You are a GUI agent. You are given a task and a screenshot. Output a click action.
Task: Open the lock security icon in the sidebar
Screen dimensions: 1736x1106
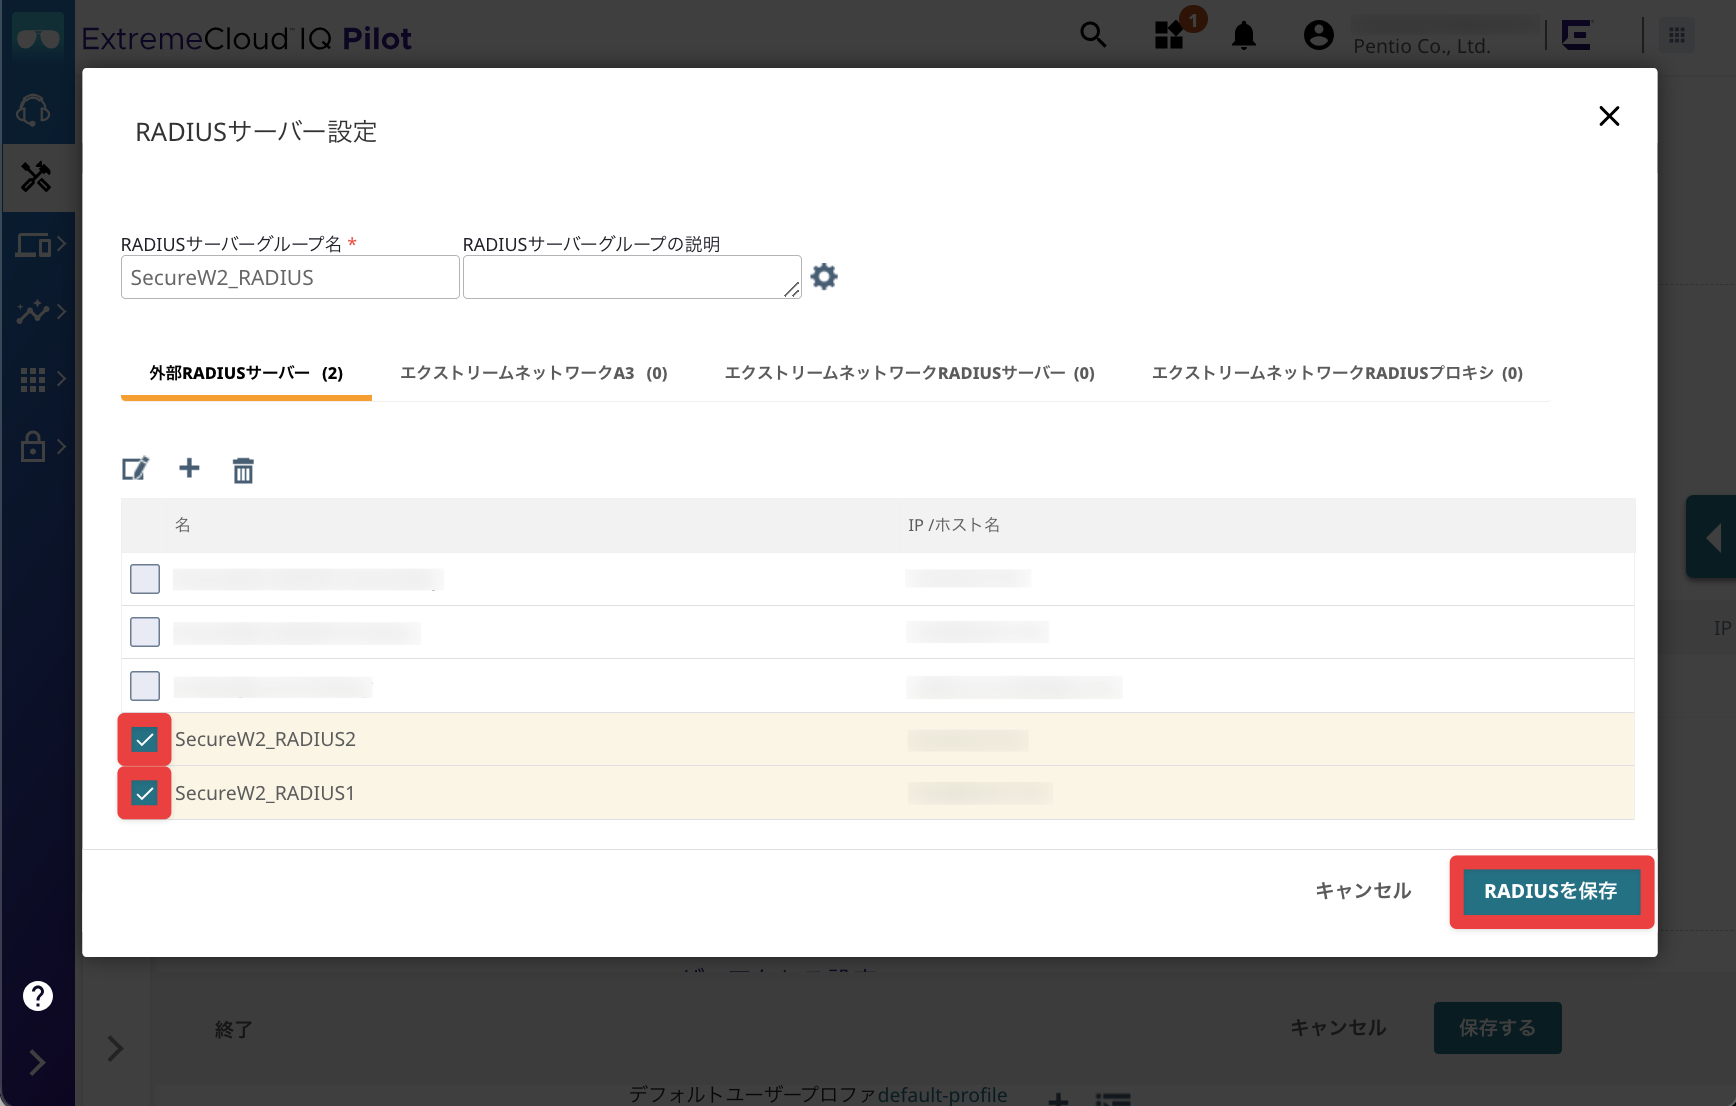pyautogui.click(x=33, y=446)
